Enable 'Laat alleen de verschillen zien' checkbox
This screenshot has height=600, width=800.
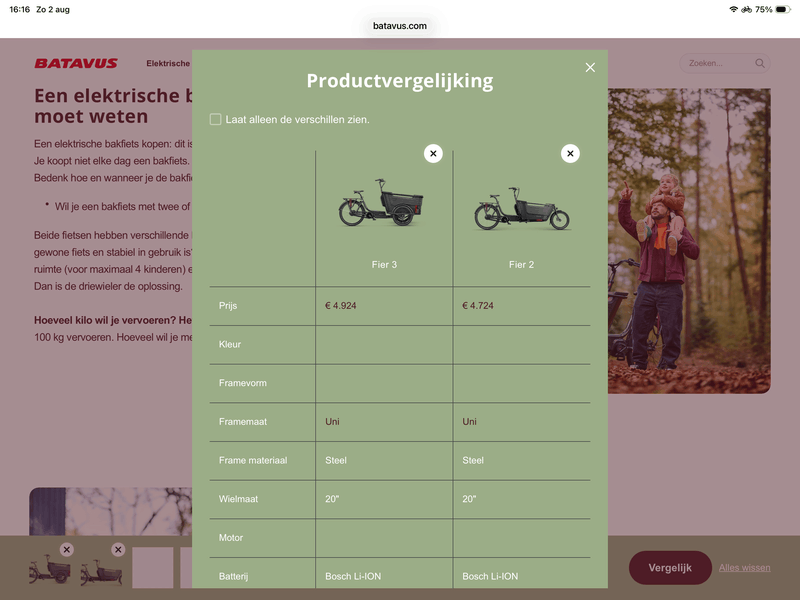[x=215, y=119]
